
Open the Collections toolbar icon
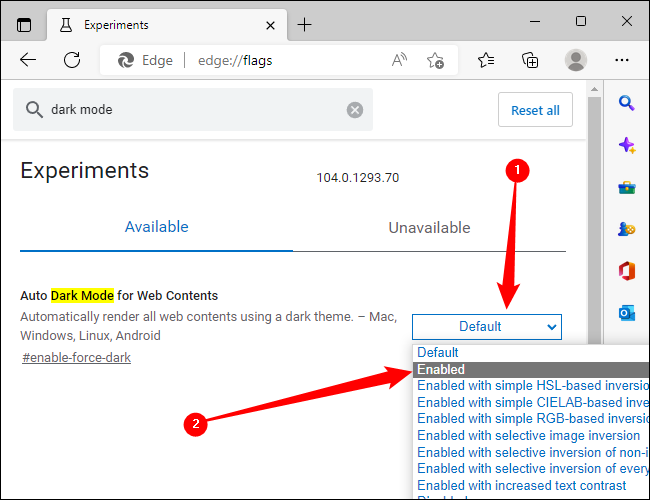coord(530,60)
